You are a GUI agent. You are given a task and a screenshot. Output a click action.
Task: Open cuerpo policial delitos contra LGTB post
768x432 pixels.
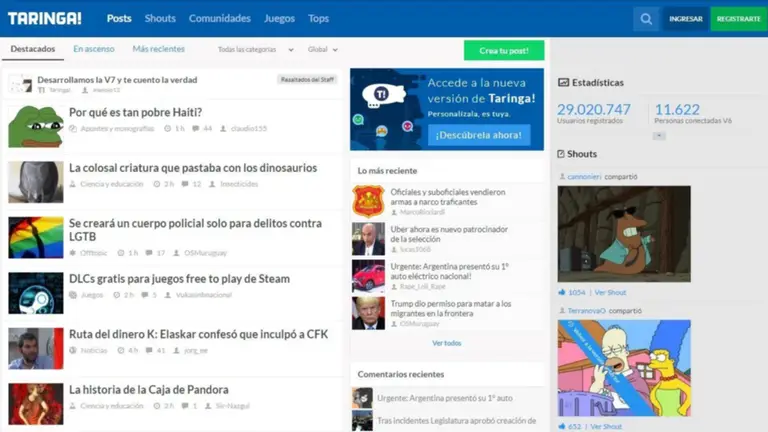coord(195,230)
